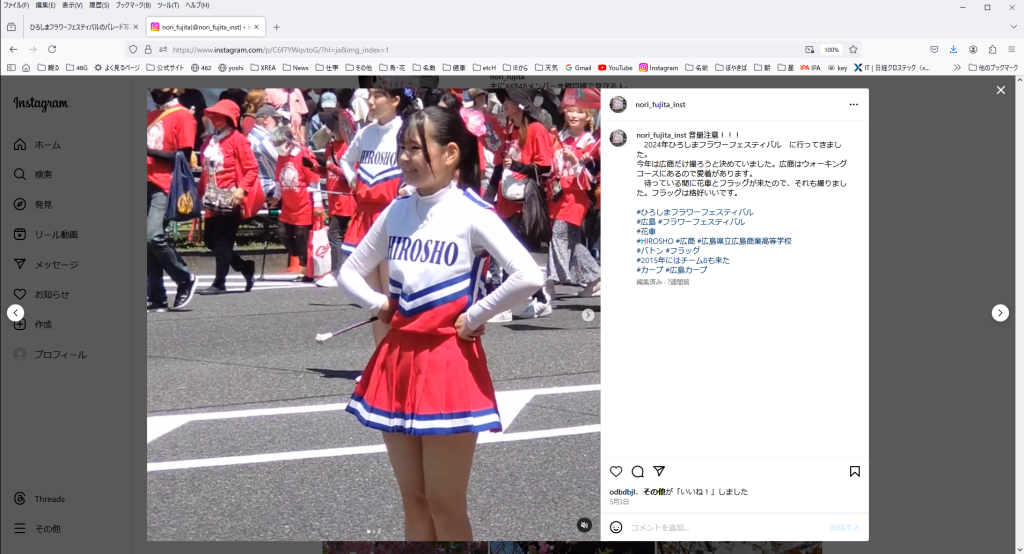Open the その他 (More) menu in sidebar

(37, 529)
